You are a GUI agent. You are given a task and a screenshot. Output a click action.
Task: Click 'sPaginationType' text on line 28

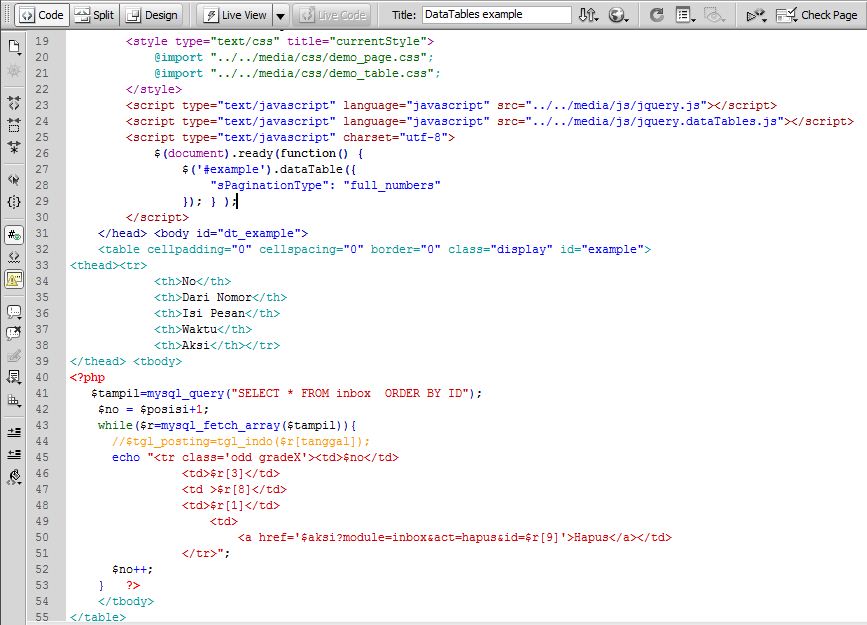click(x=269, y=185)
